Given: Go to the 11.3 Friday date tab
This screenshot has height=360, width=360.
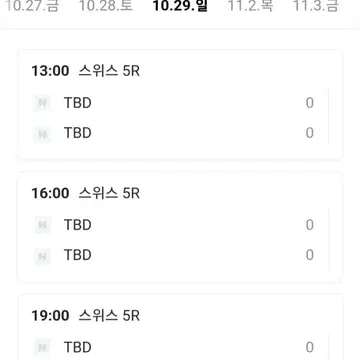Looking at the screenshot, I should coord(316,6).
